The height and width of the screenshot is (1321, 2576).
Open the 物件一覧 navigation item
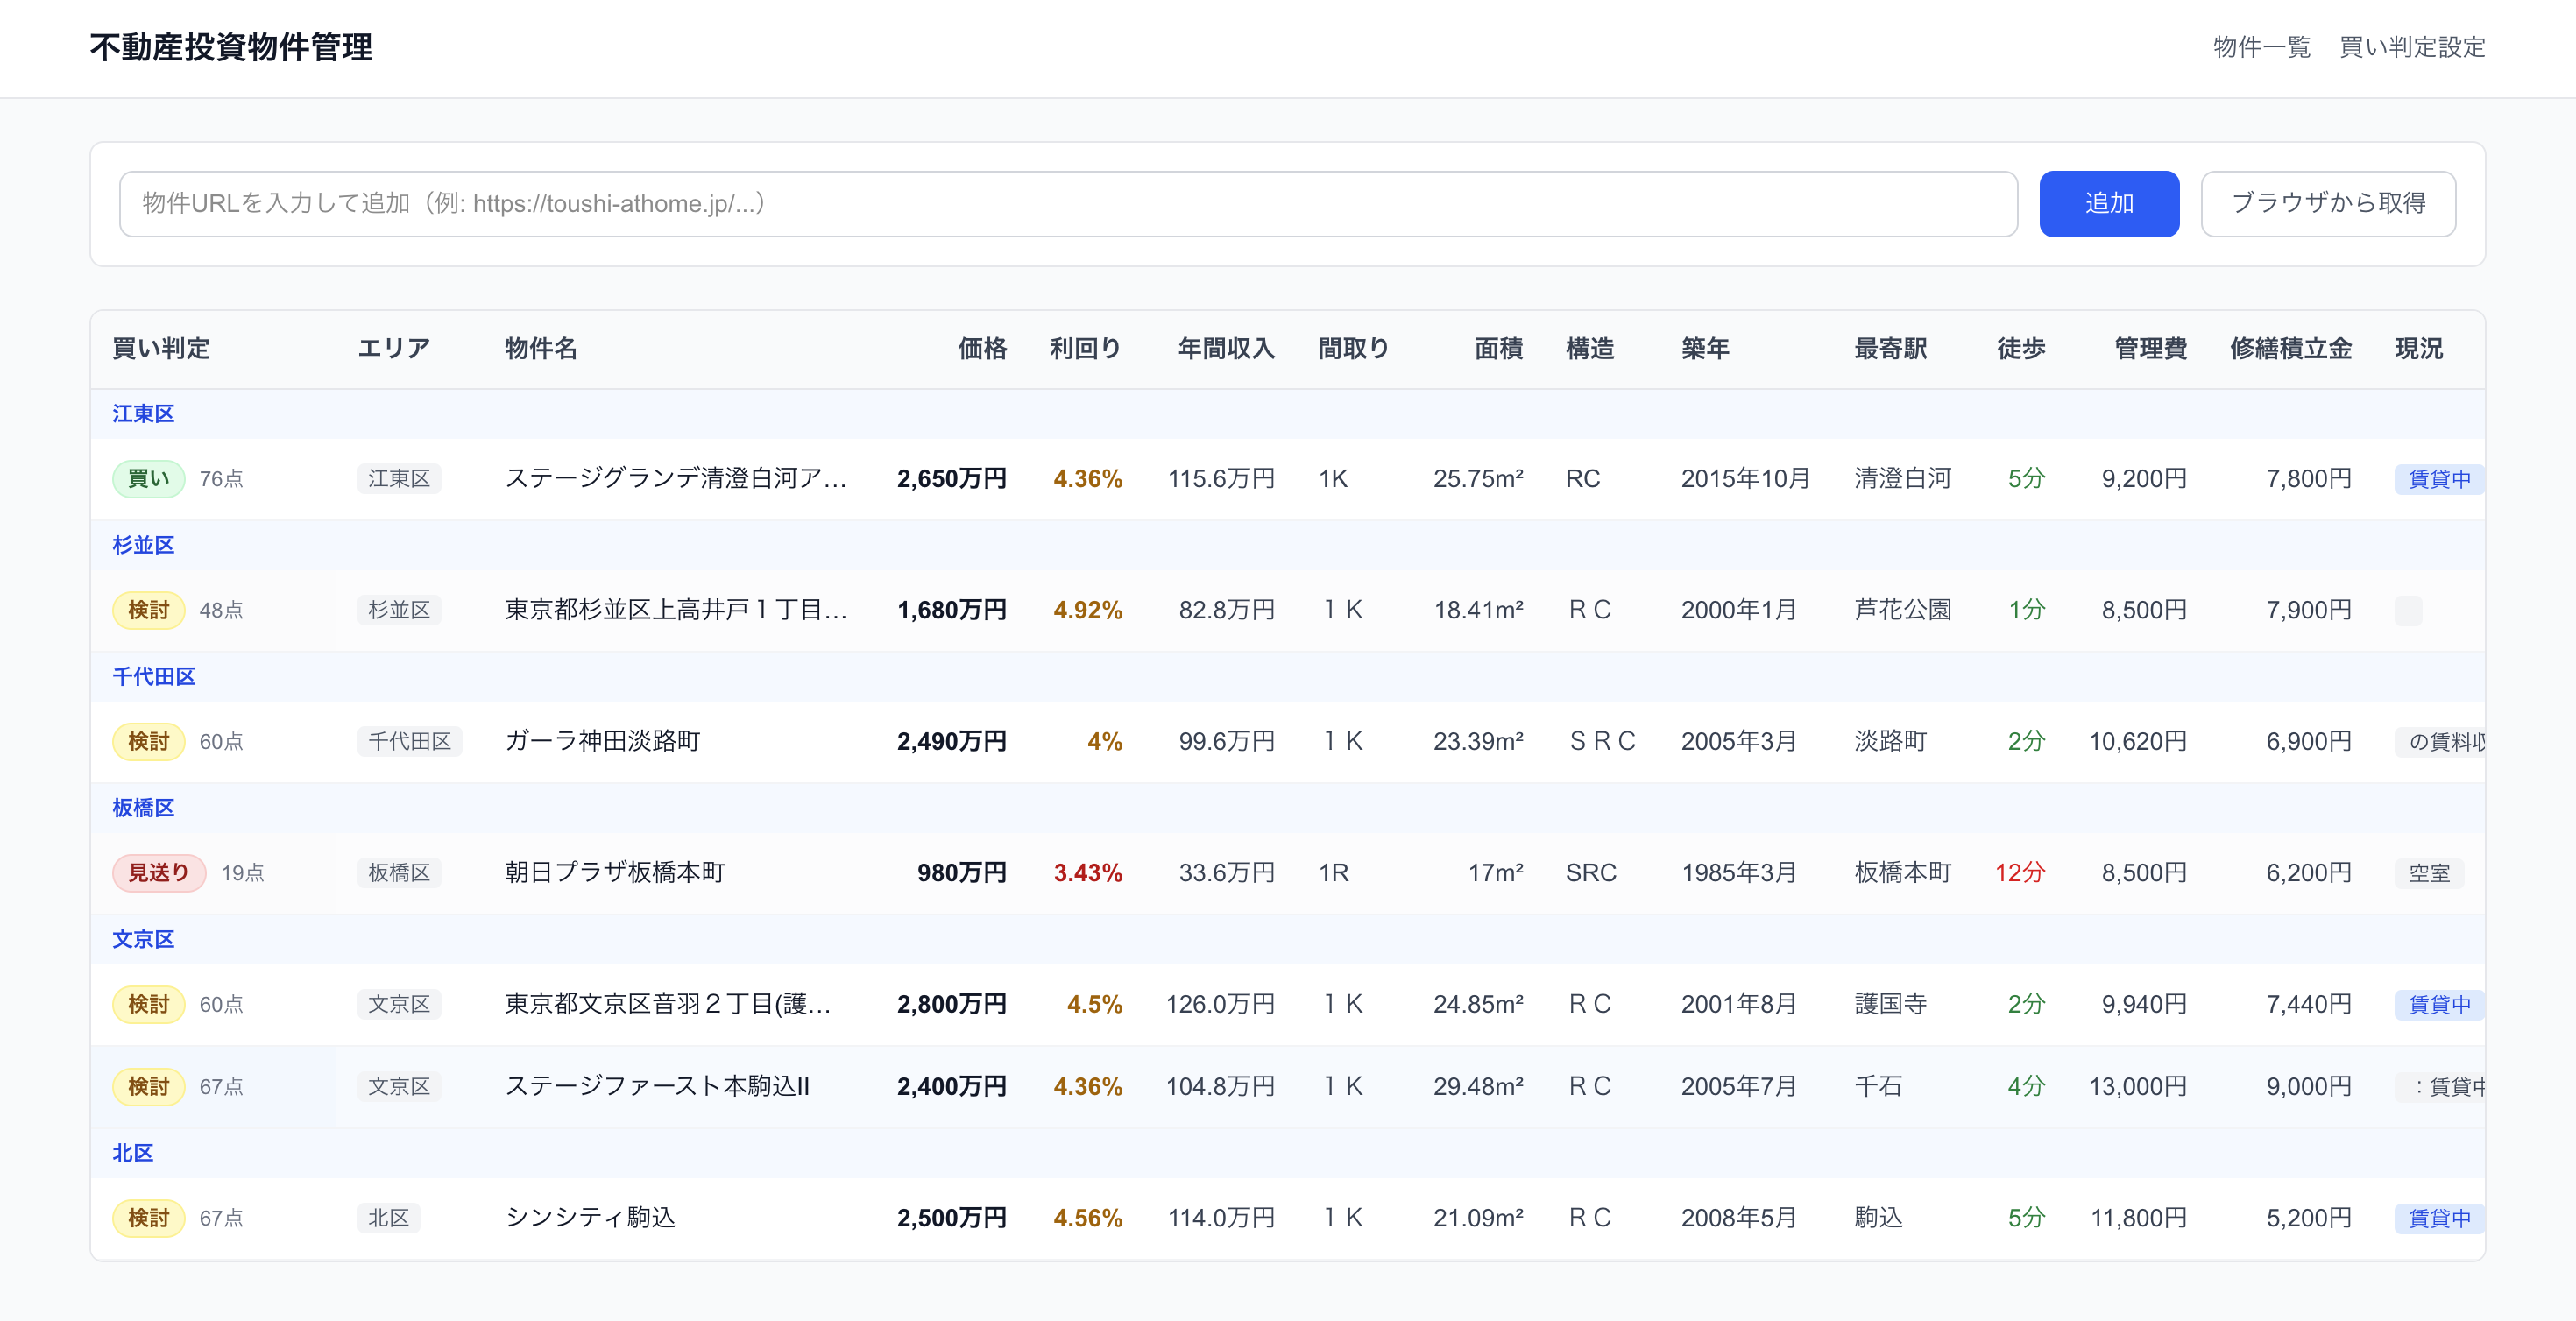pos(2261,47)
